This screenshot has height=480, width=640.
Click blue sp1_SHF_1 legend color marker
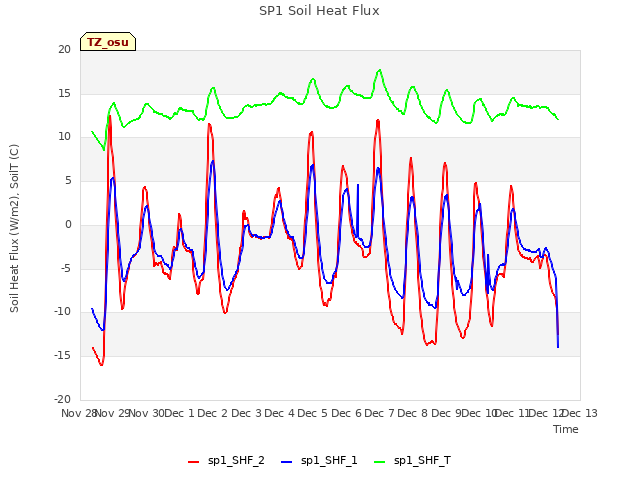287,462
